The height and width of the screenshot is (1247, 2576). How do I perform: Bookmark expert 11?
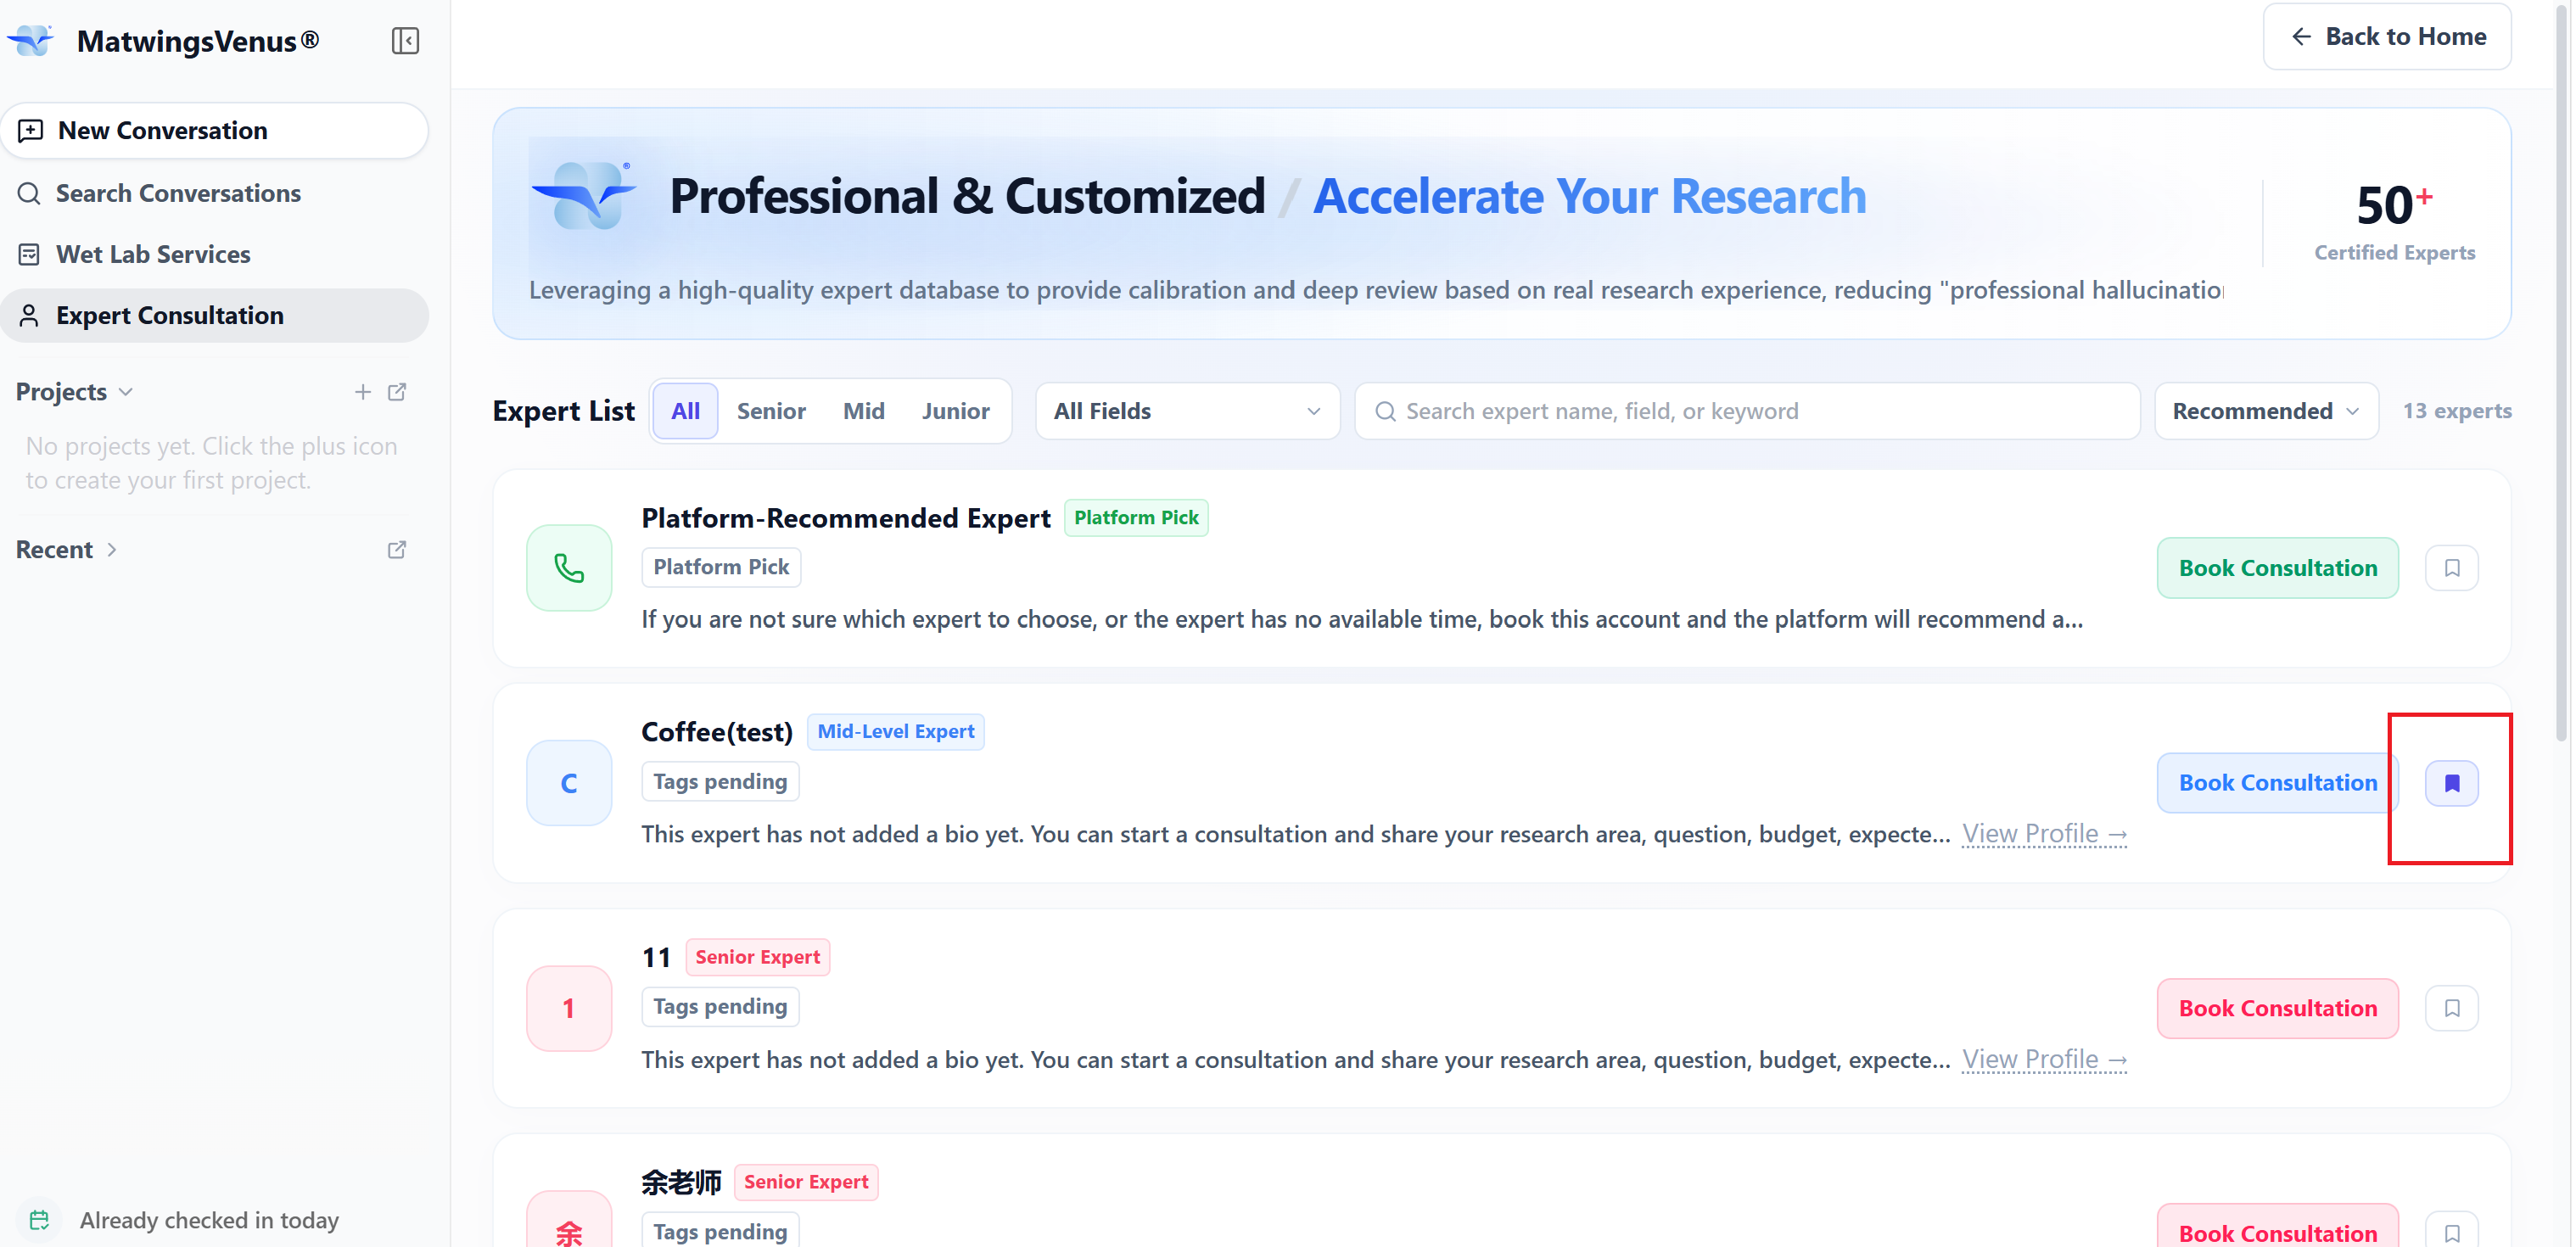[2451, 1008]
